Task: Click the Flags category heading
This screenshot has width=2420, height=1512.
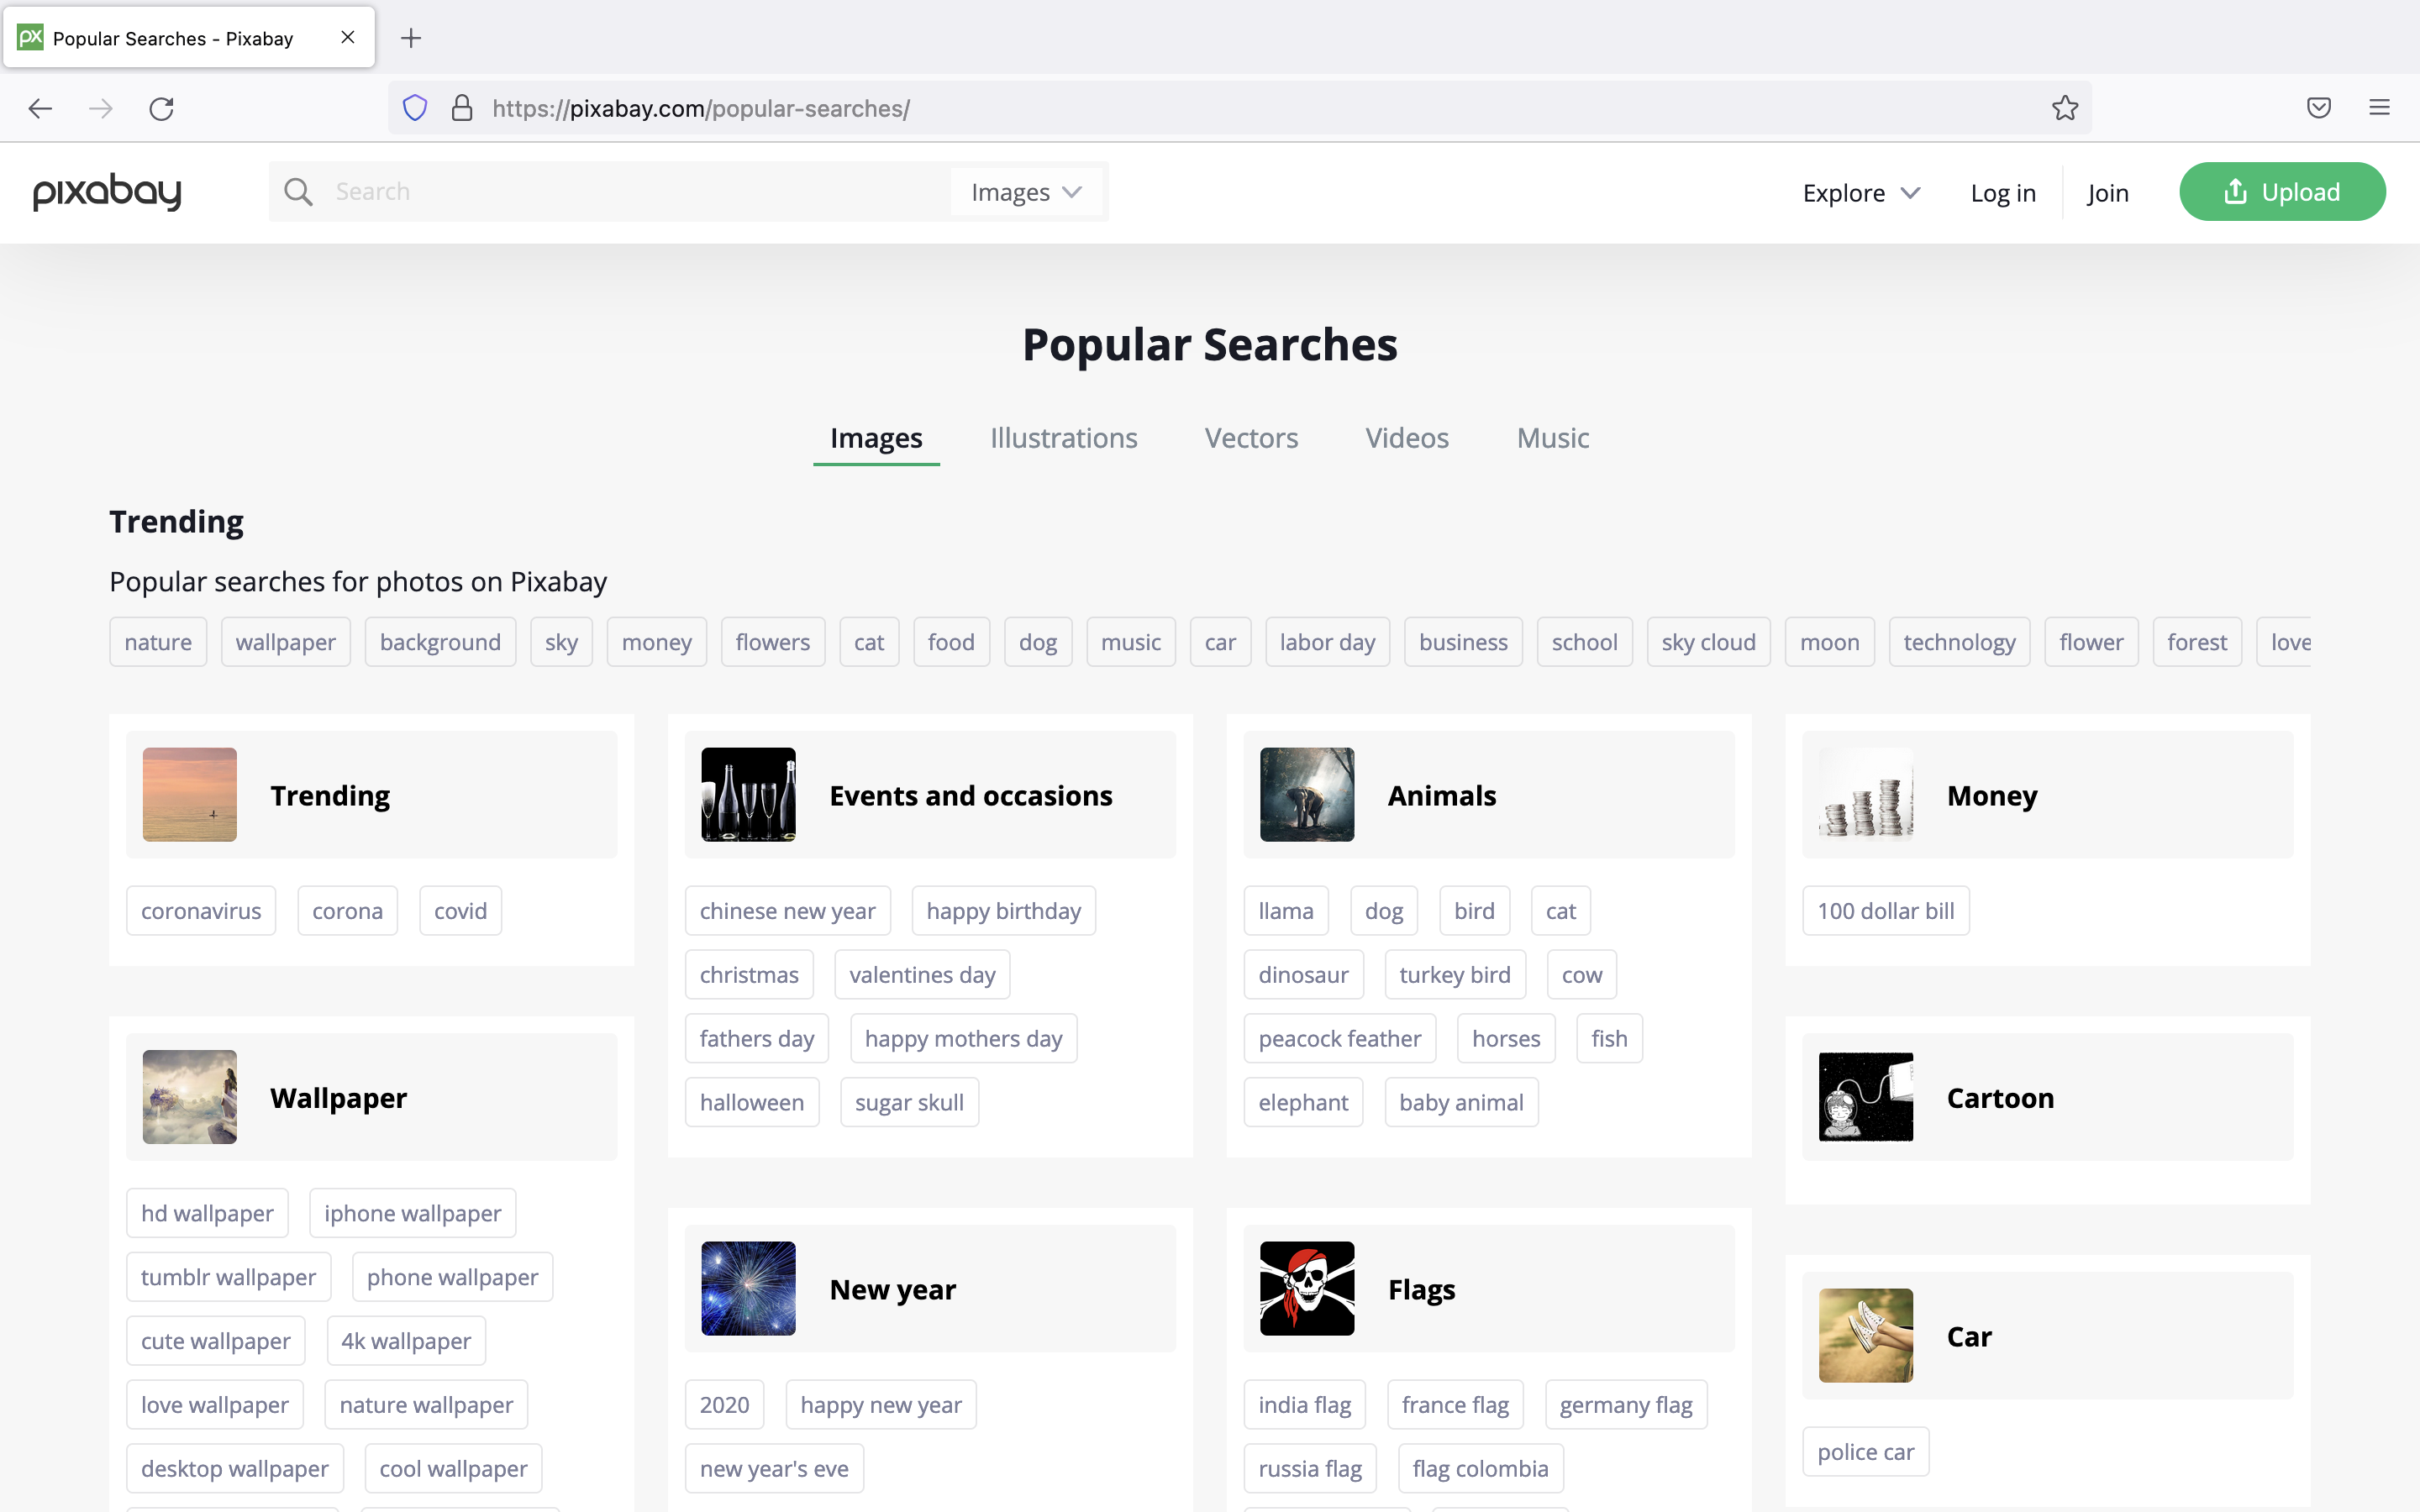Action: [1421, 1289]
